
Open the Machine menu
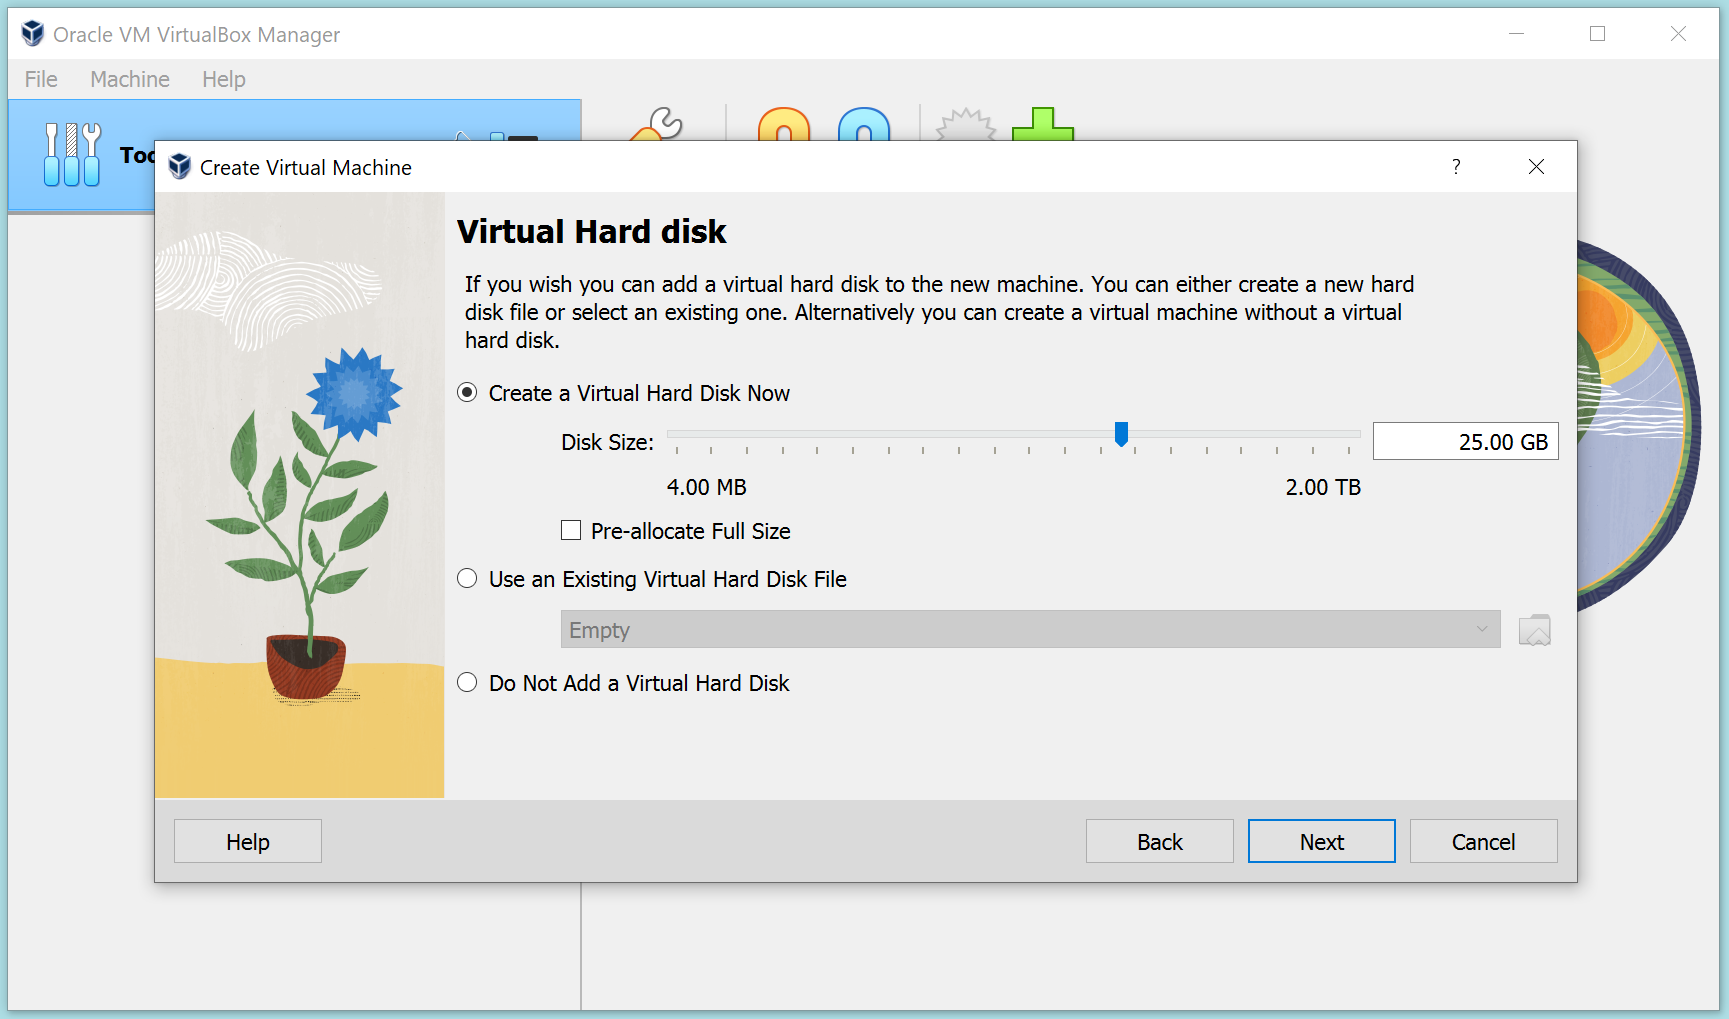tap(129, 79)
